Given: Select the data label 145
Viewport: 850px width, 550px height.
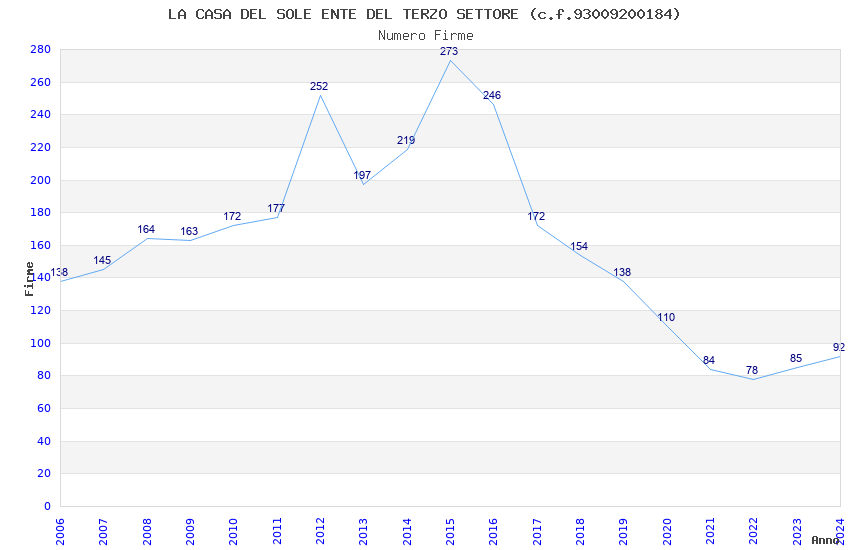Looking at the screenshot, I should tap(102, 261).
